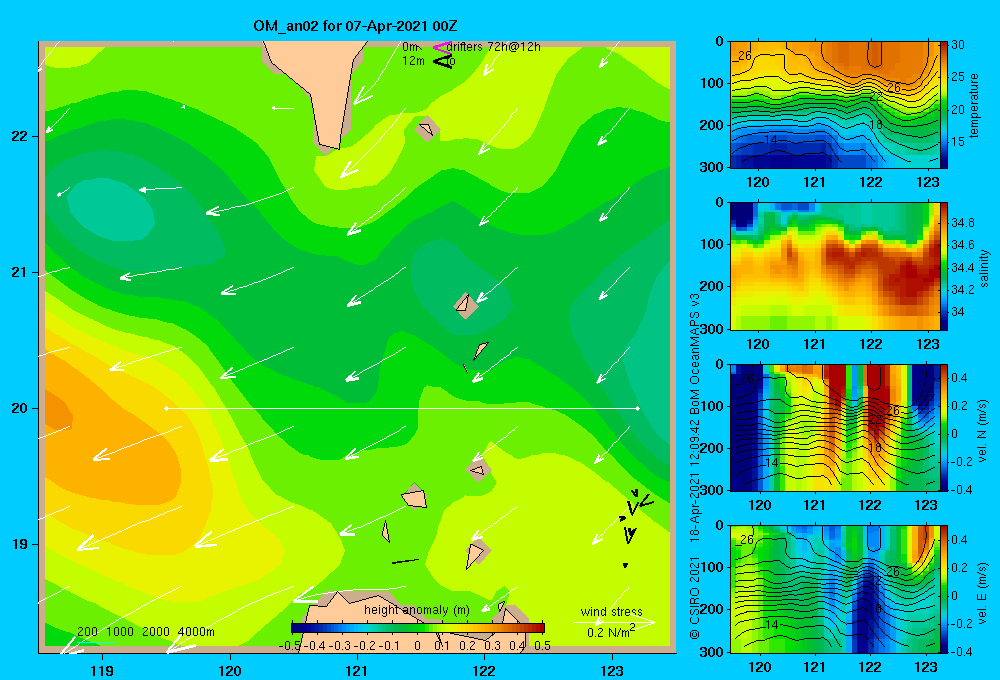Viewport: 1000px width, 680px height.
Task: Open the vel. E section panel
Action: coord(834,589)
